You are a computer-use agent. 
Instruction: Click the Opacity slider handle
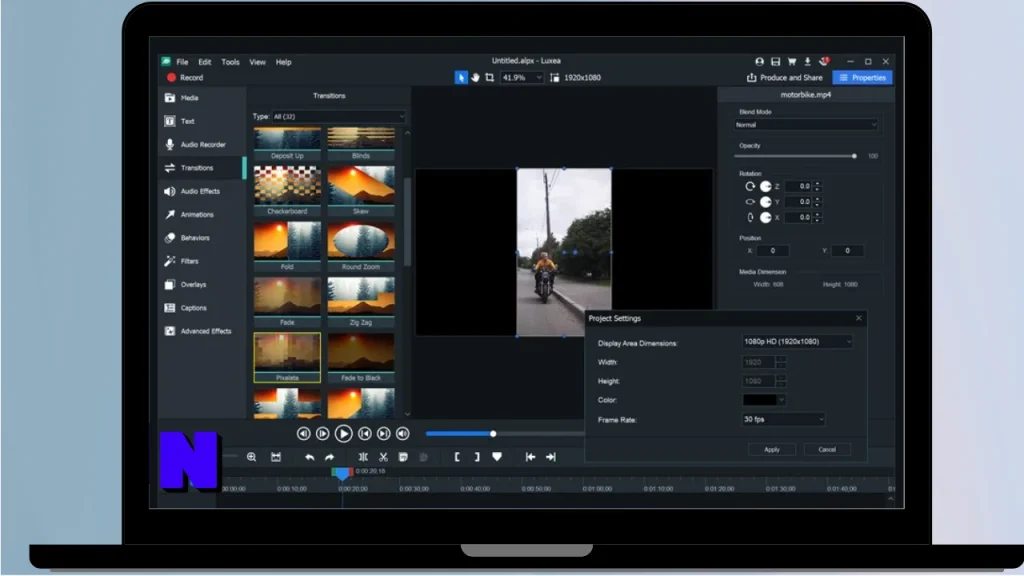854,156
